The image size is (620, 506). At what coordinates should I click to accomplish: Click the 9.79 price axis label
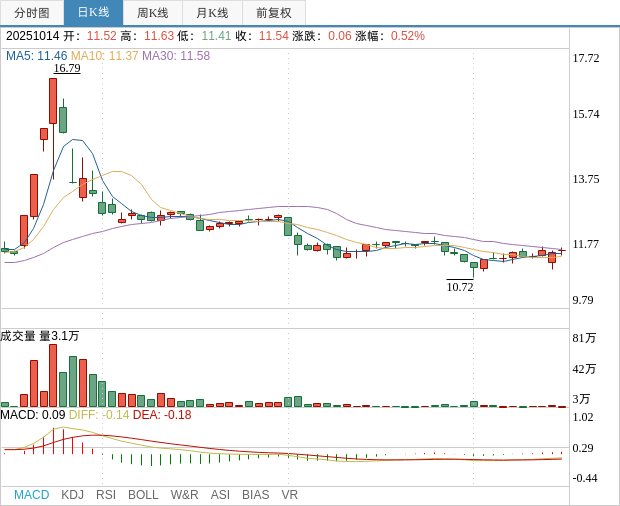click(x=583, y=300)
